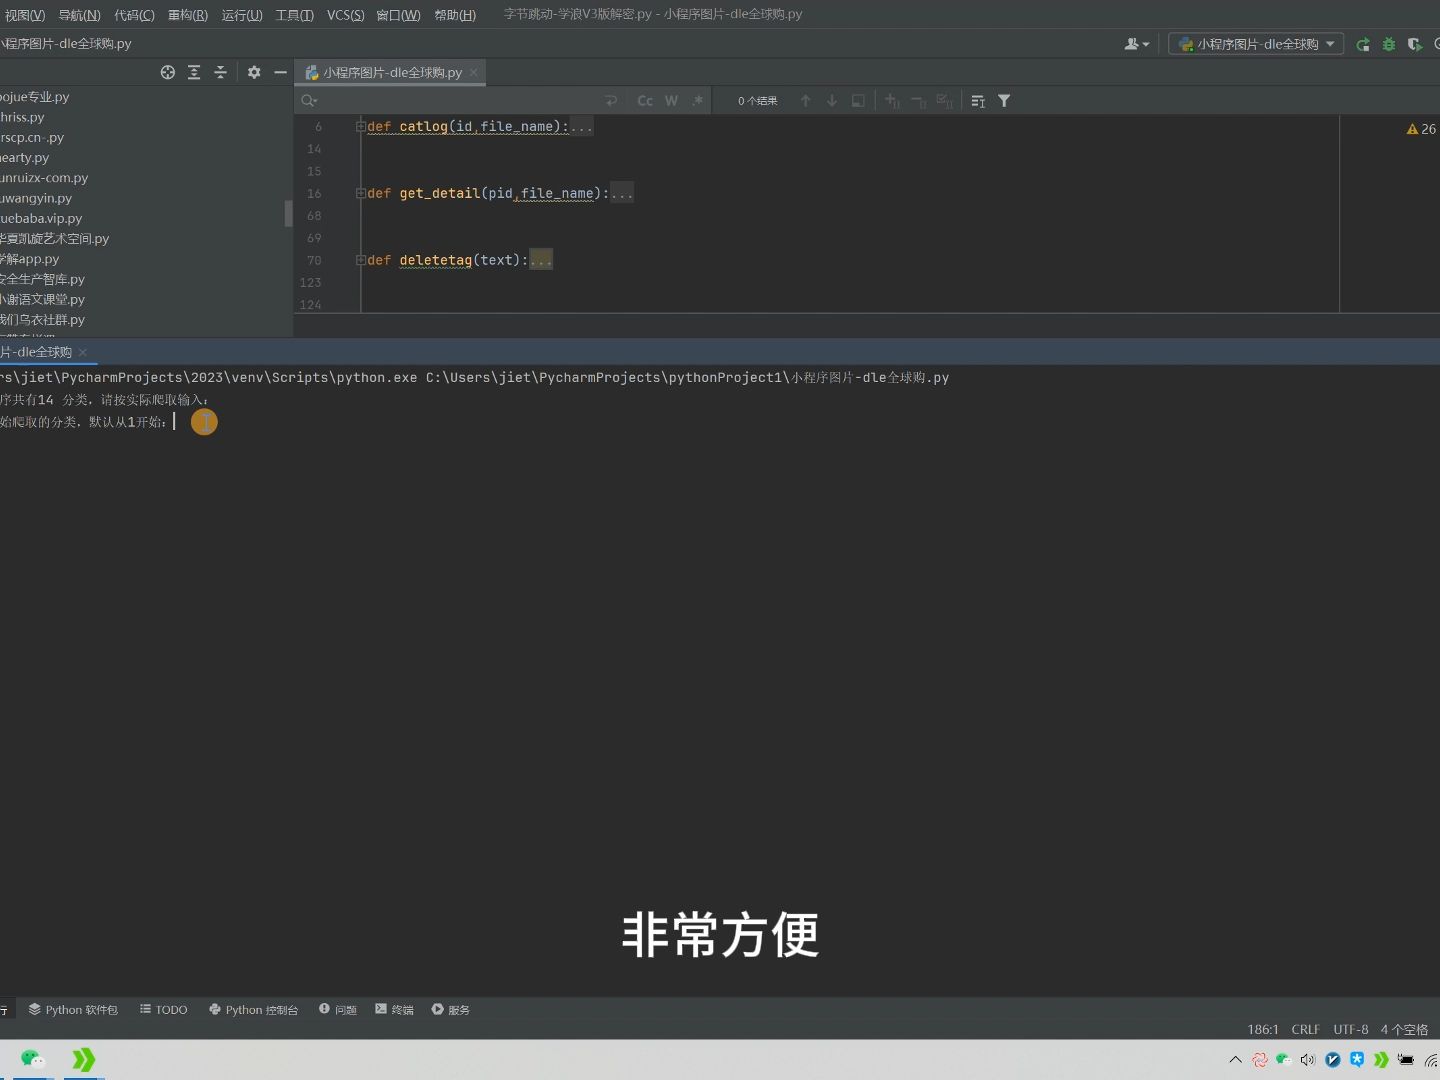Viewport: 1440px width, 1080px height.
Task: Hide the project panel with minus icon
Action: (281, 72)
